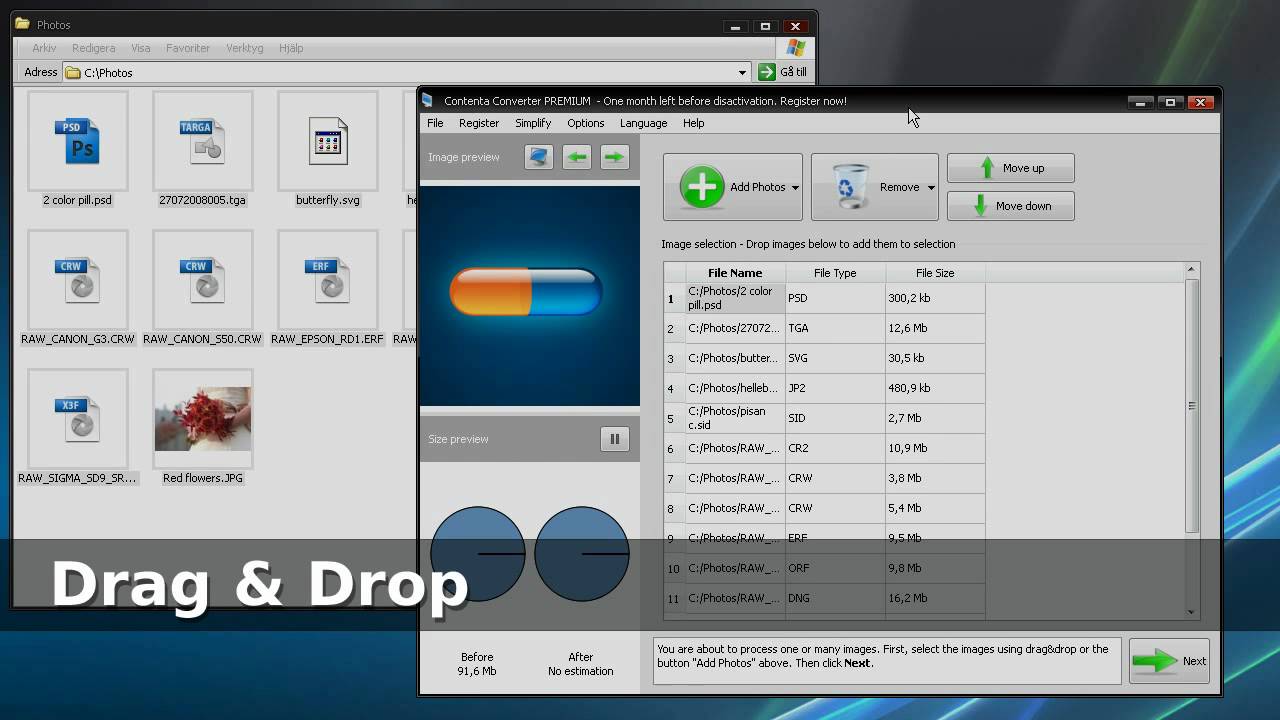This screenshot has height=720, width=1280.
Task: Select 27072008005.tga in Photos window
Action: tap(203, 150)
